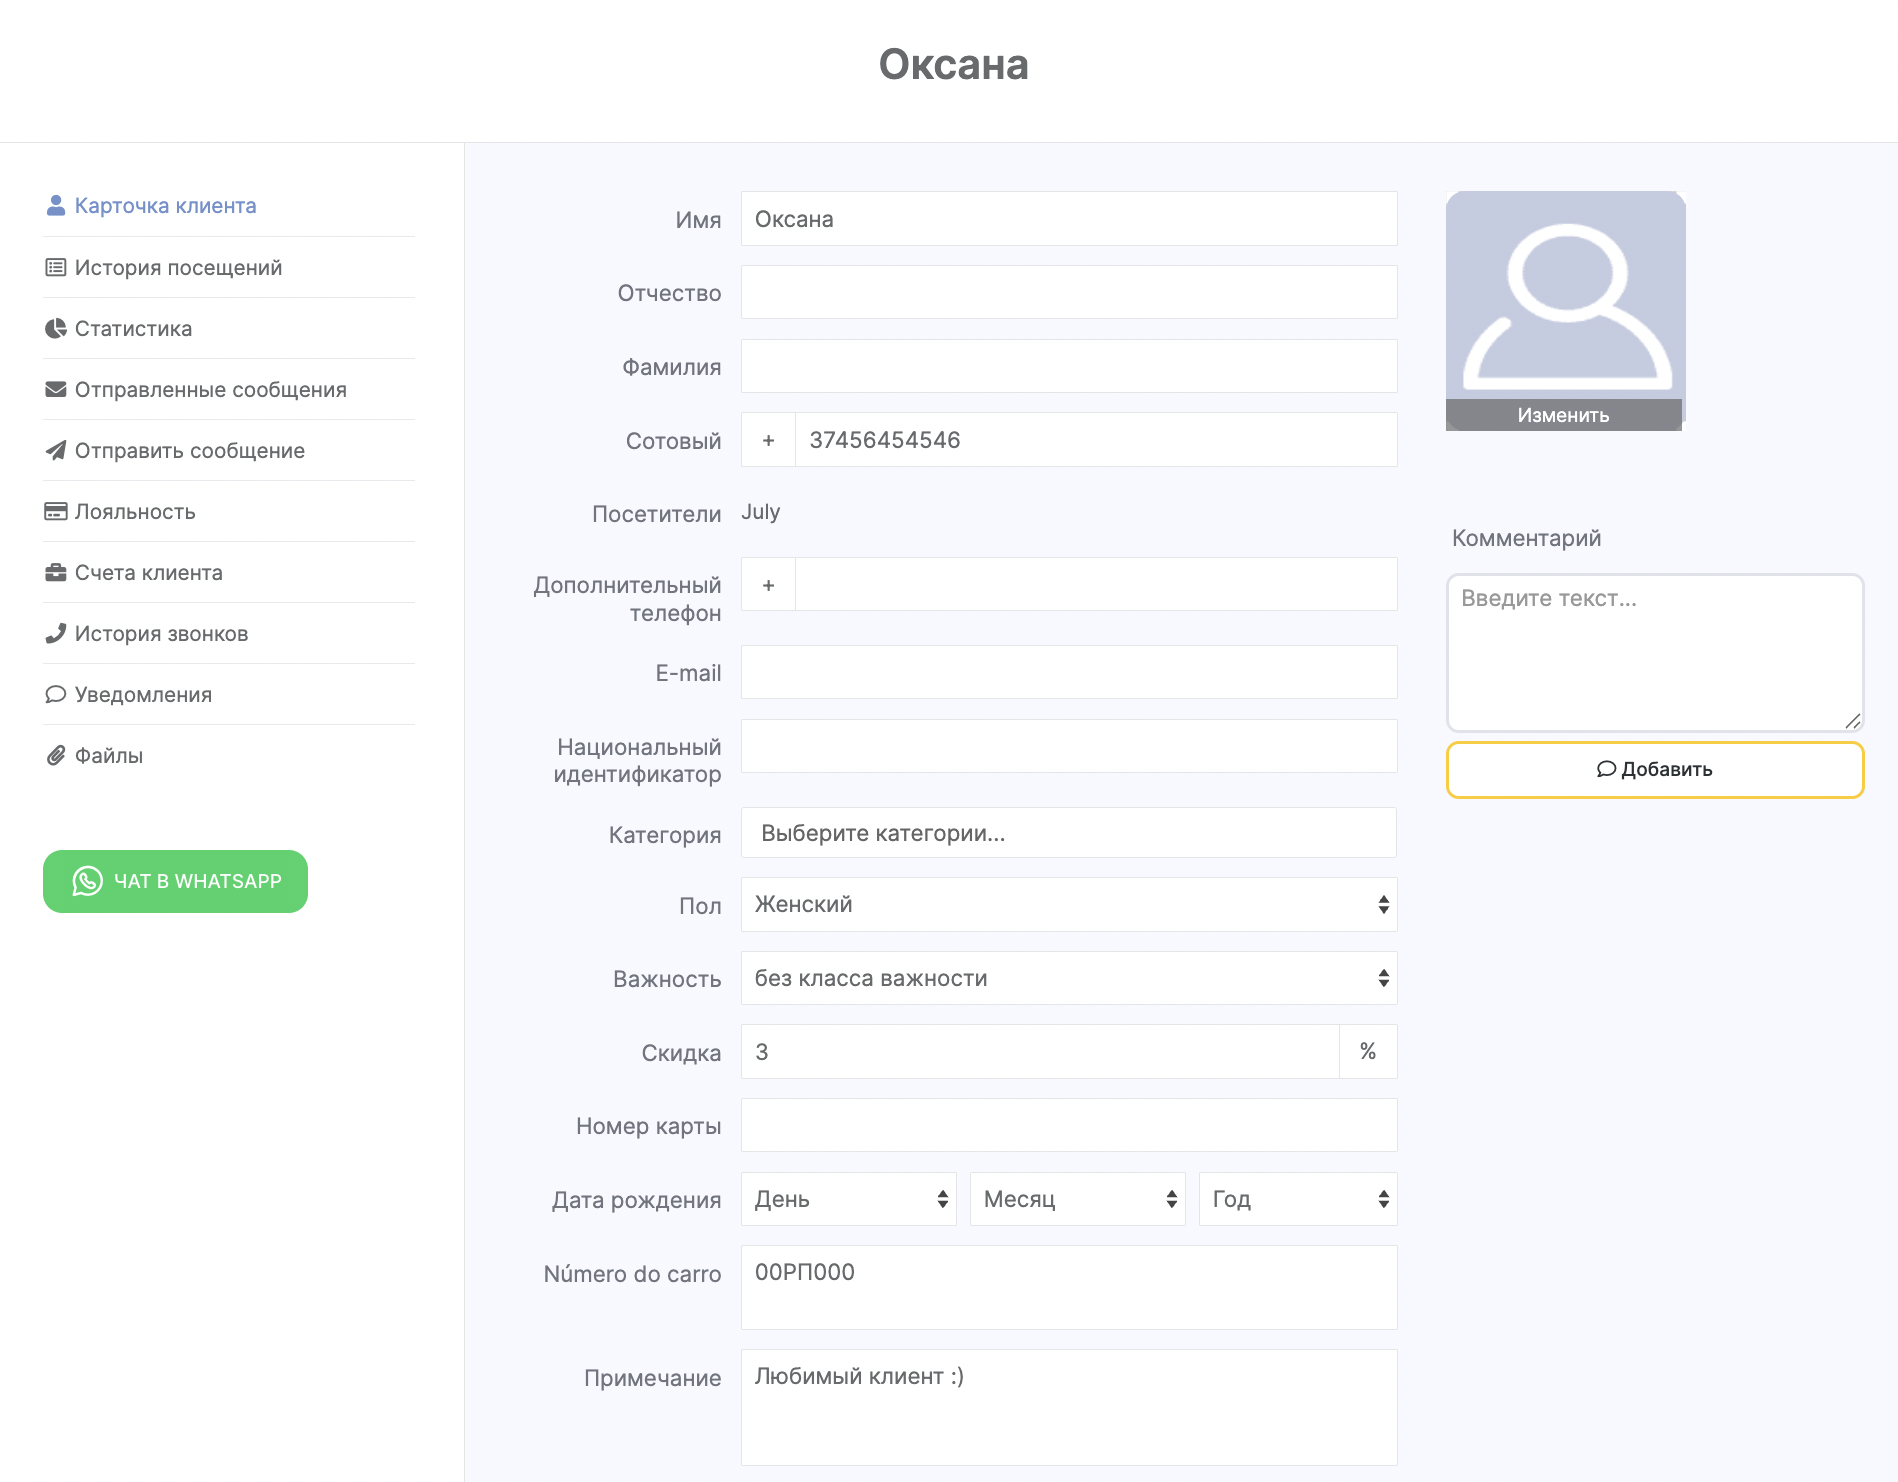Click the list icon for История посещений

(x=56, y=268)
